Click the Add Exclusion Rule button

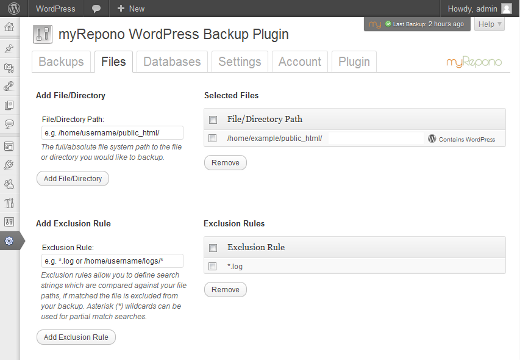point(76,337)
